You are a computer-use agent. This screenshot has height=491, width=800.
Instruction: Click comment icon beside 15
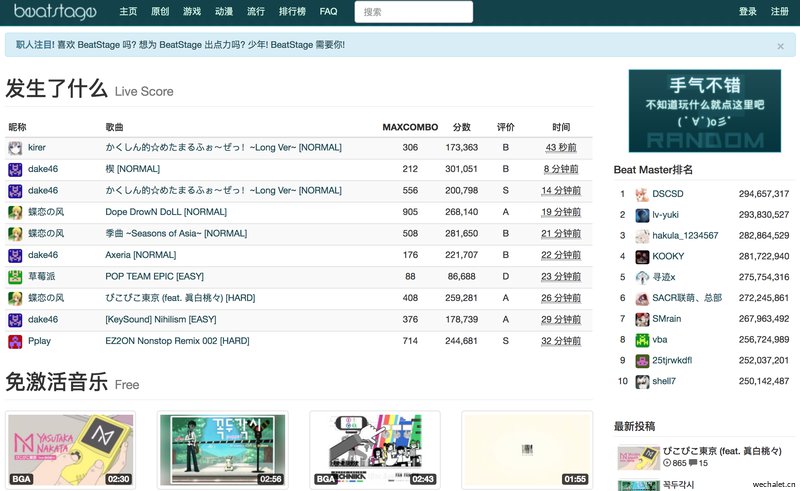(693, 463)
